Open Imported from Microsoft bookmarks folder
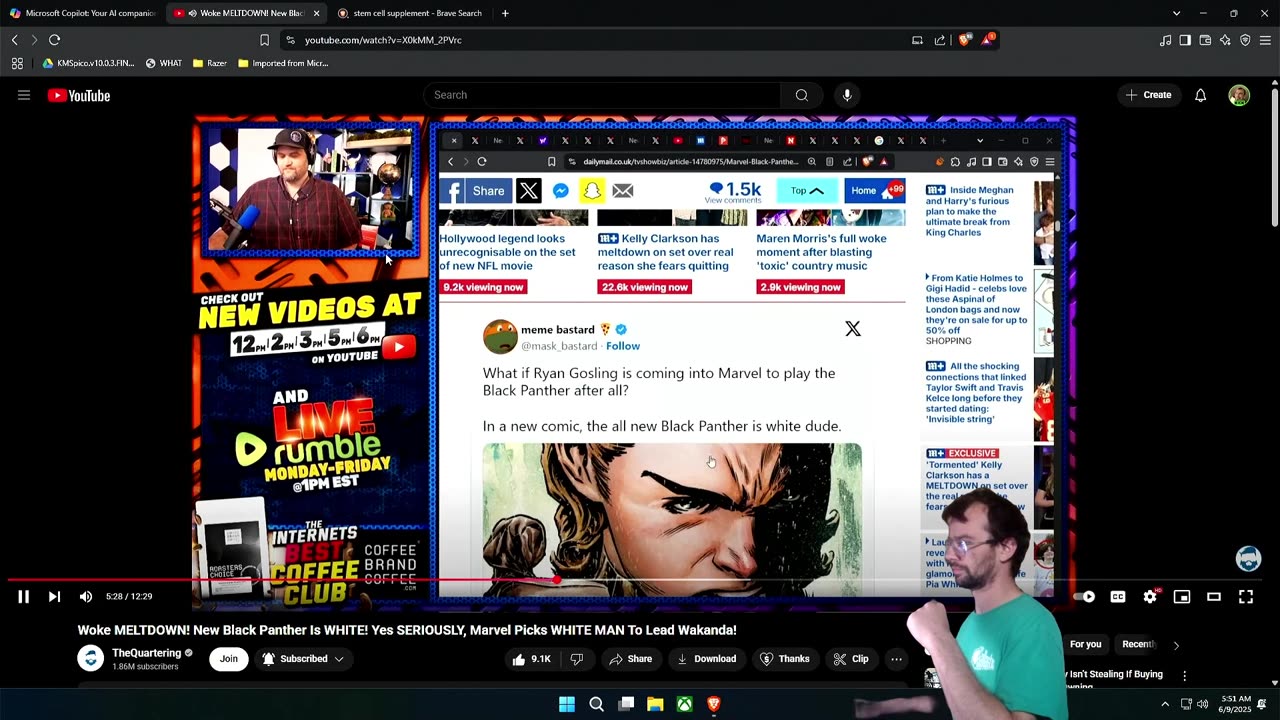The width and height of the screenshot is (1280, 720). coord(283,63)
